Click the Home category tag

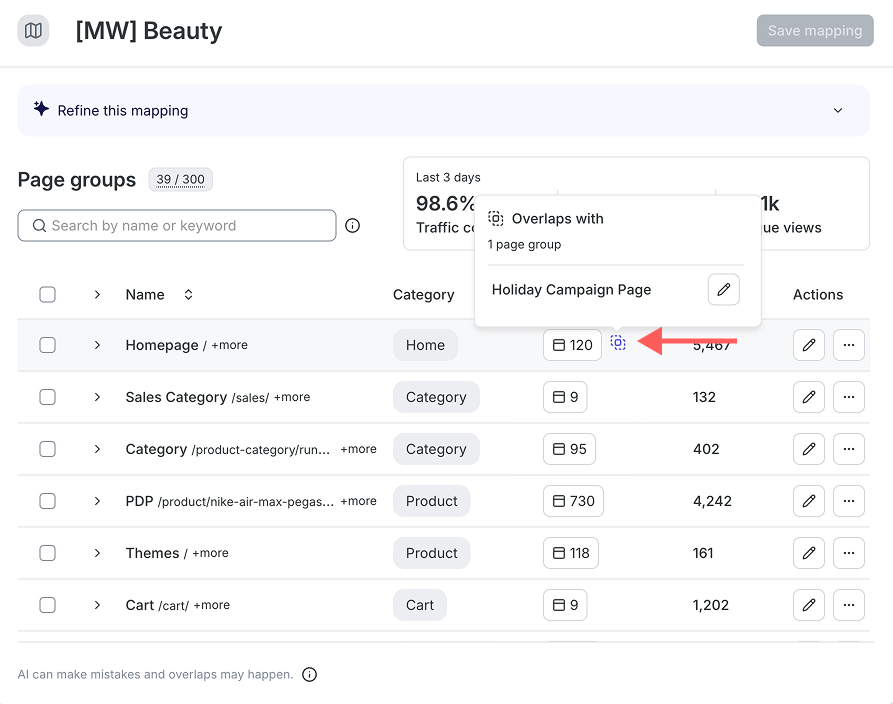pyautogui.click(x=425, y=345)
